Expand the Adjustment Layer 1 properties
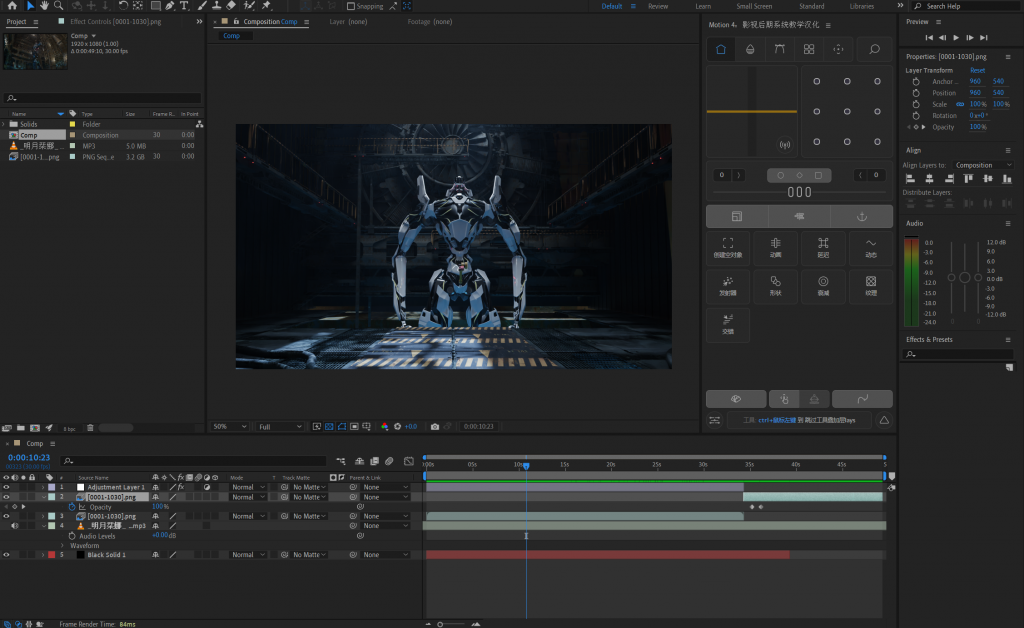The height and width of the screenshot is (628, 1024). 43,487
